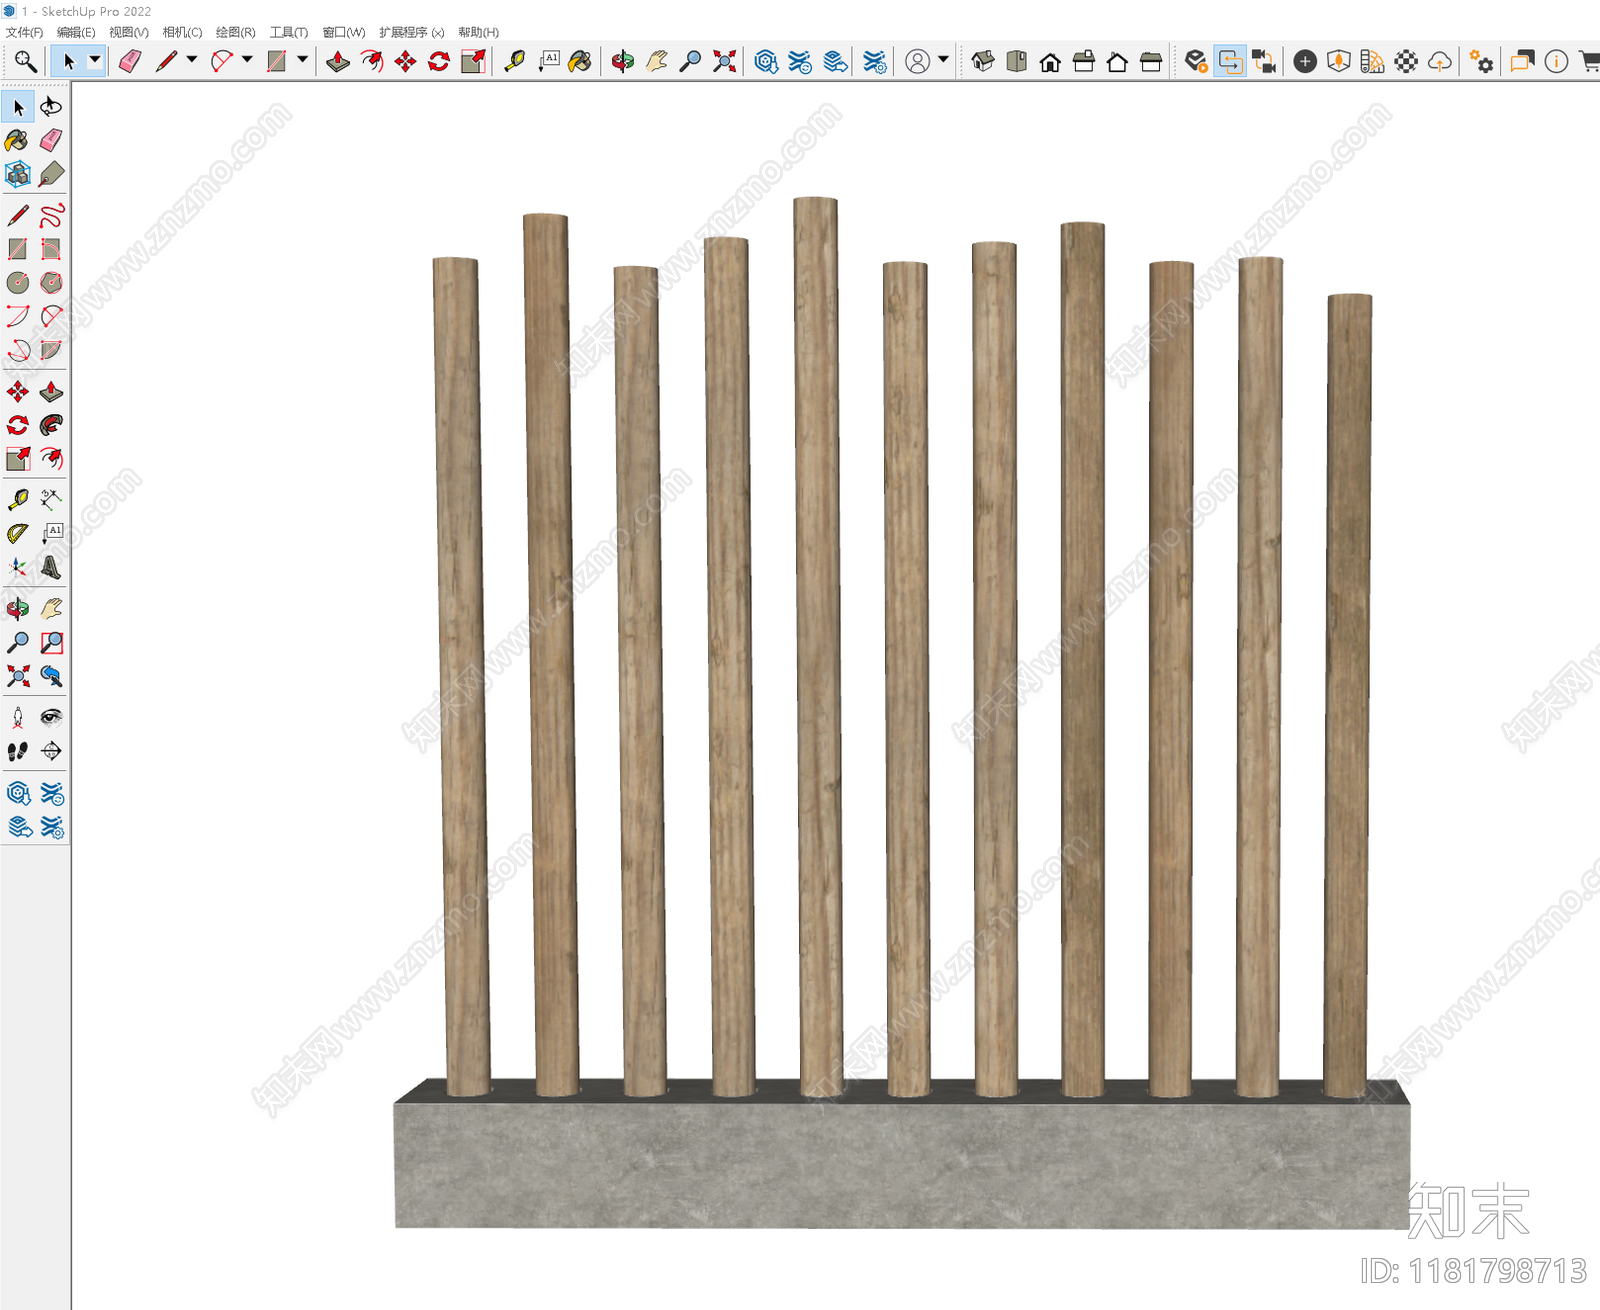1600x1310 pixels.
Task: Toggle the highlighted scene-sync toolbar button
Action: click(x=1230, y=62)
